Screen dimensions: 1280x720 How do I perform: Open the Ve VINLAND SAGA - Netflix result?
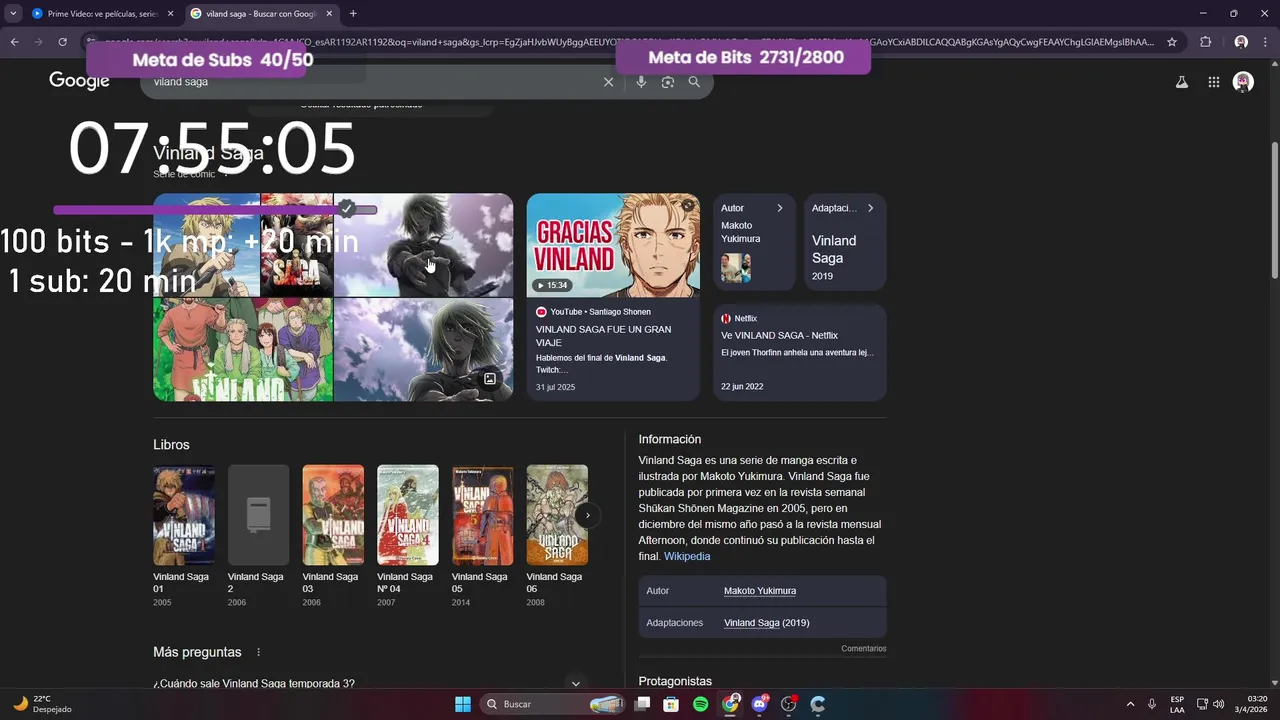[799, 352]
